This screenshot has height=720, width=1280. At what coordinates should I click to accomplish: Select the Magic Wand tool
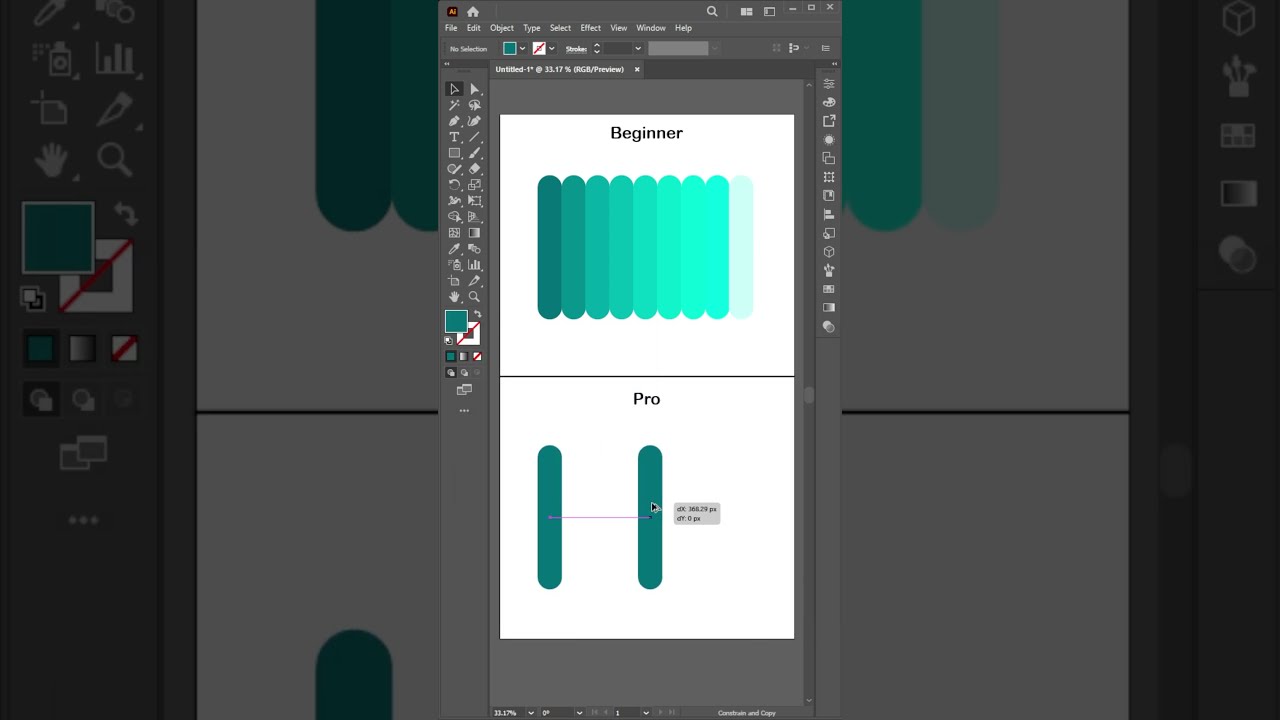point(454,105)
